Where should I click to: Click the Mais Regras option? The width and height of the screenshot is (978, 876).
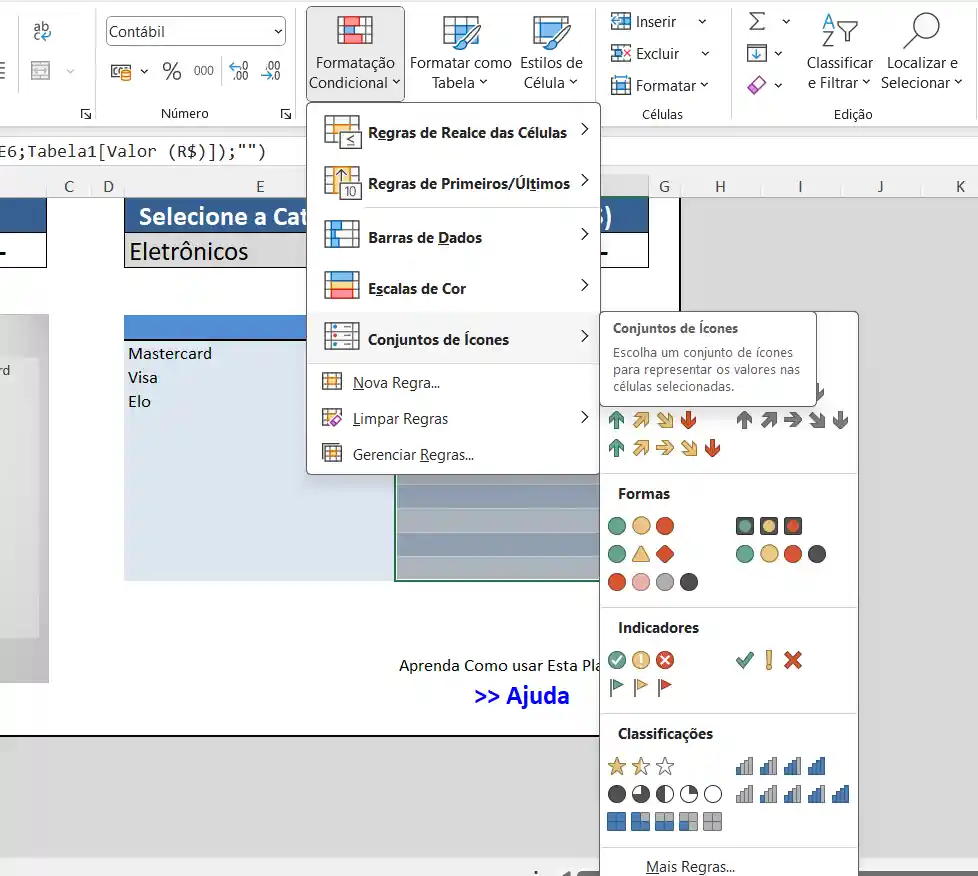click(690, 867)
